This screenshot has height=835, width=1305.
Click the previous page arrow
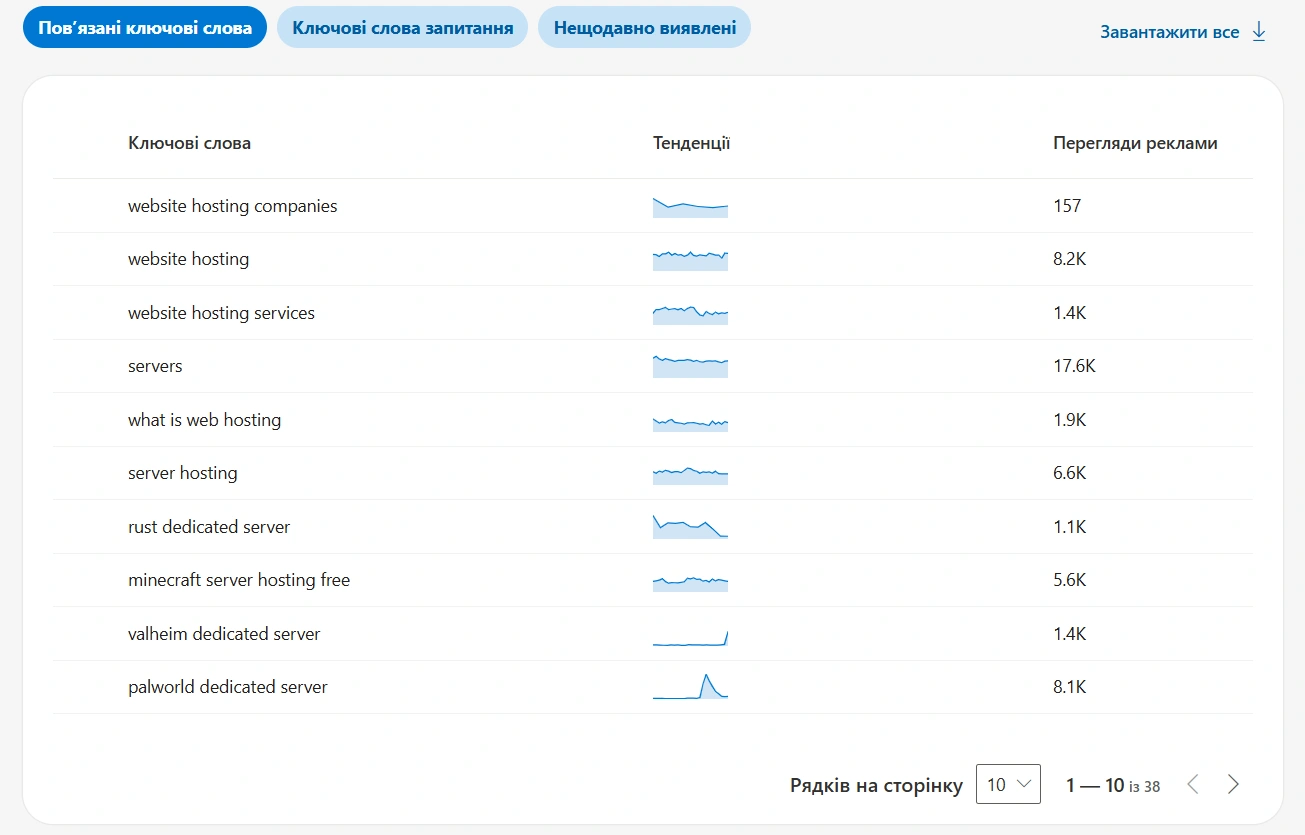(1192, 785)
